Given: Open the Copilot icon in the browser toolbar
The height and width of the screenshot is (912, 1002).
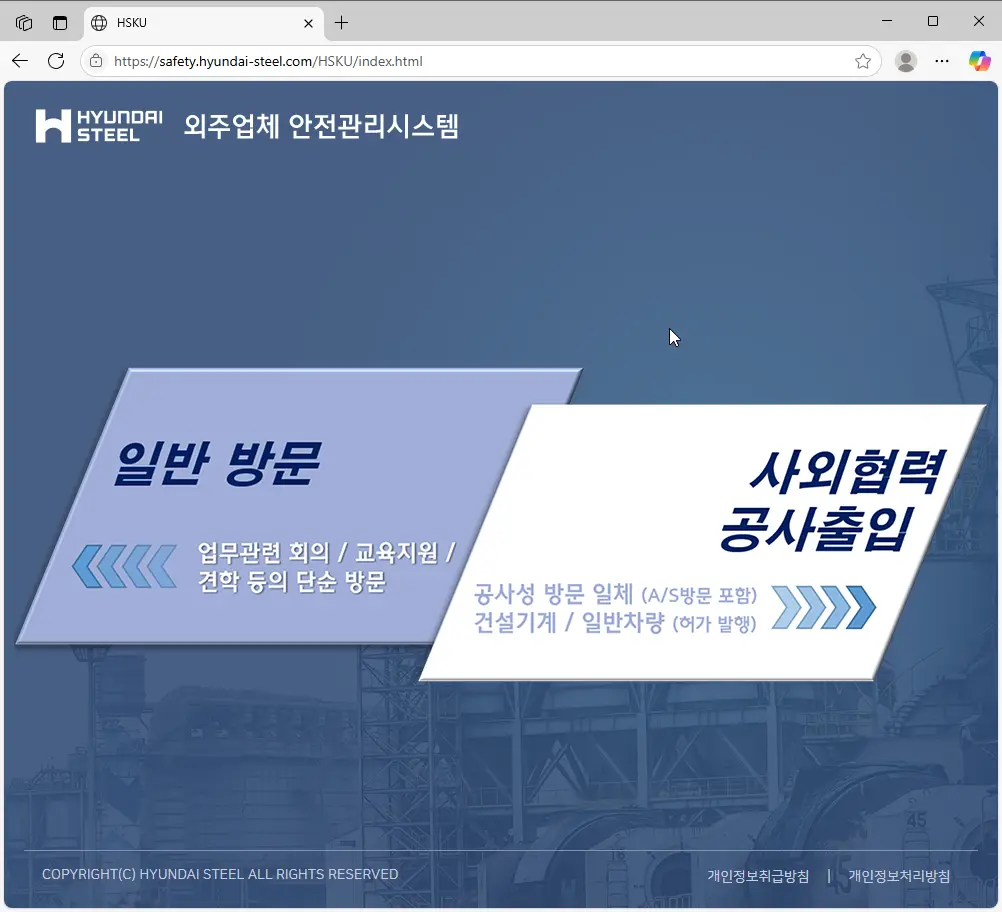Looking at the screenshot, I should point(978,61).
